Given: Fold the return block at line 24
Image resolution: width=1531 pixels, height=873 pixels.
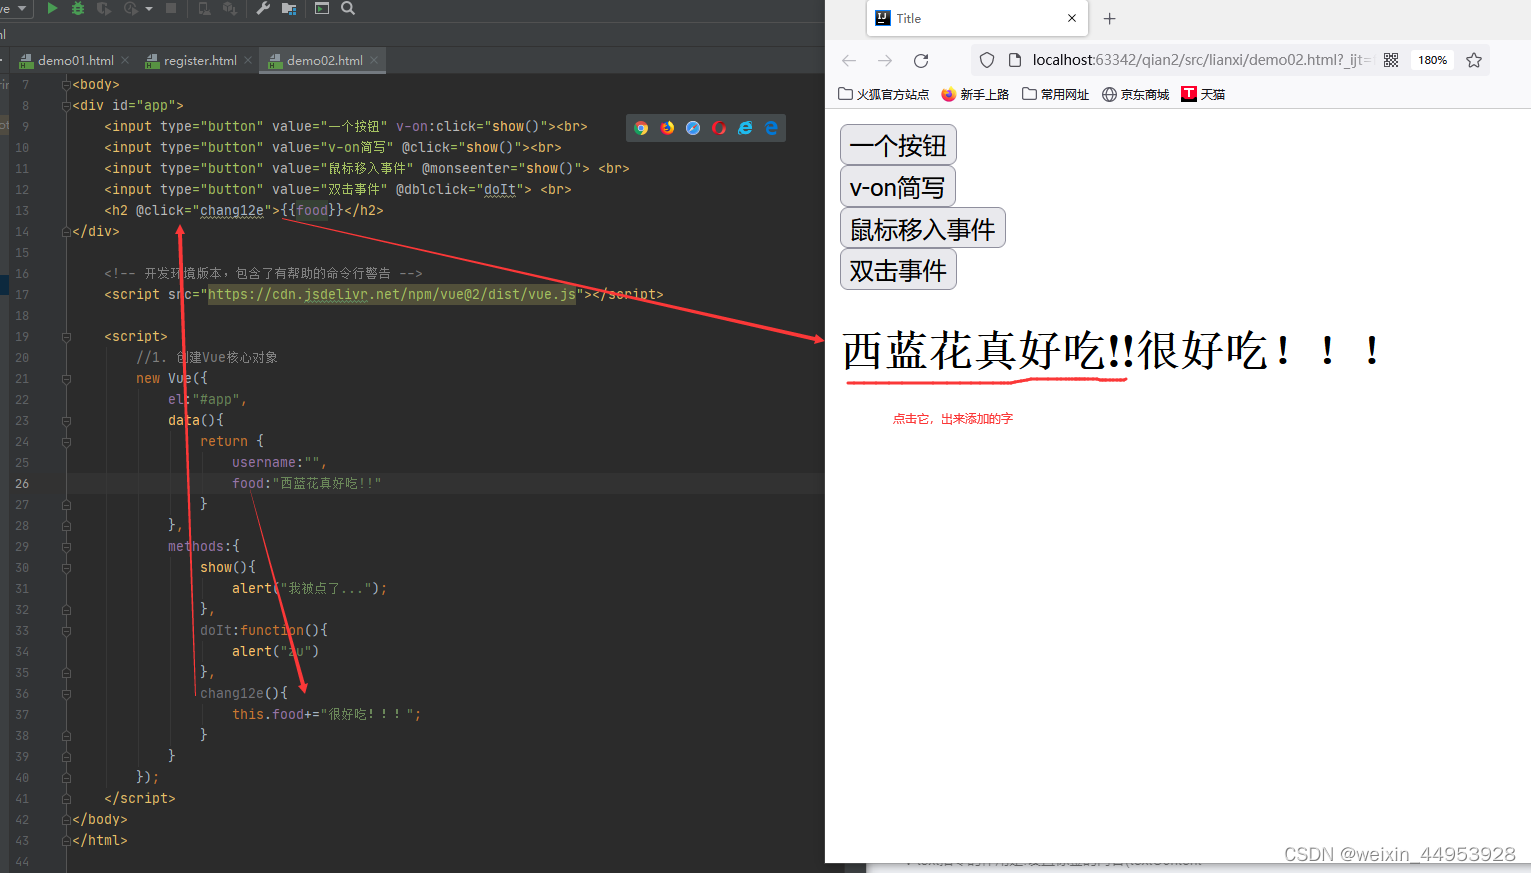Looking at the screenshot, I should point(67,442).
